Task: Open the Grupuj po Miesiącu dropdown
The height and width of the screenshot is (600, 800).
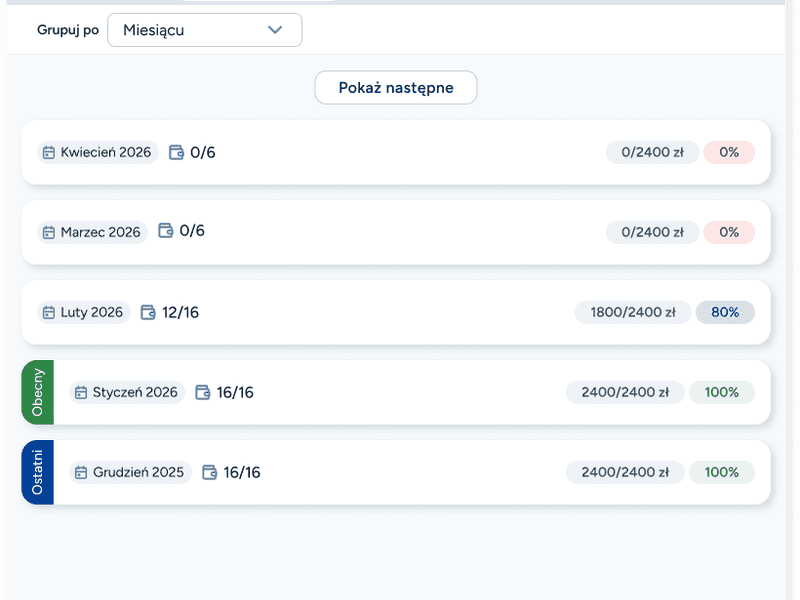Action: [204, 30]
